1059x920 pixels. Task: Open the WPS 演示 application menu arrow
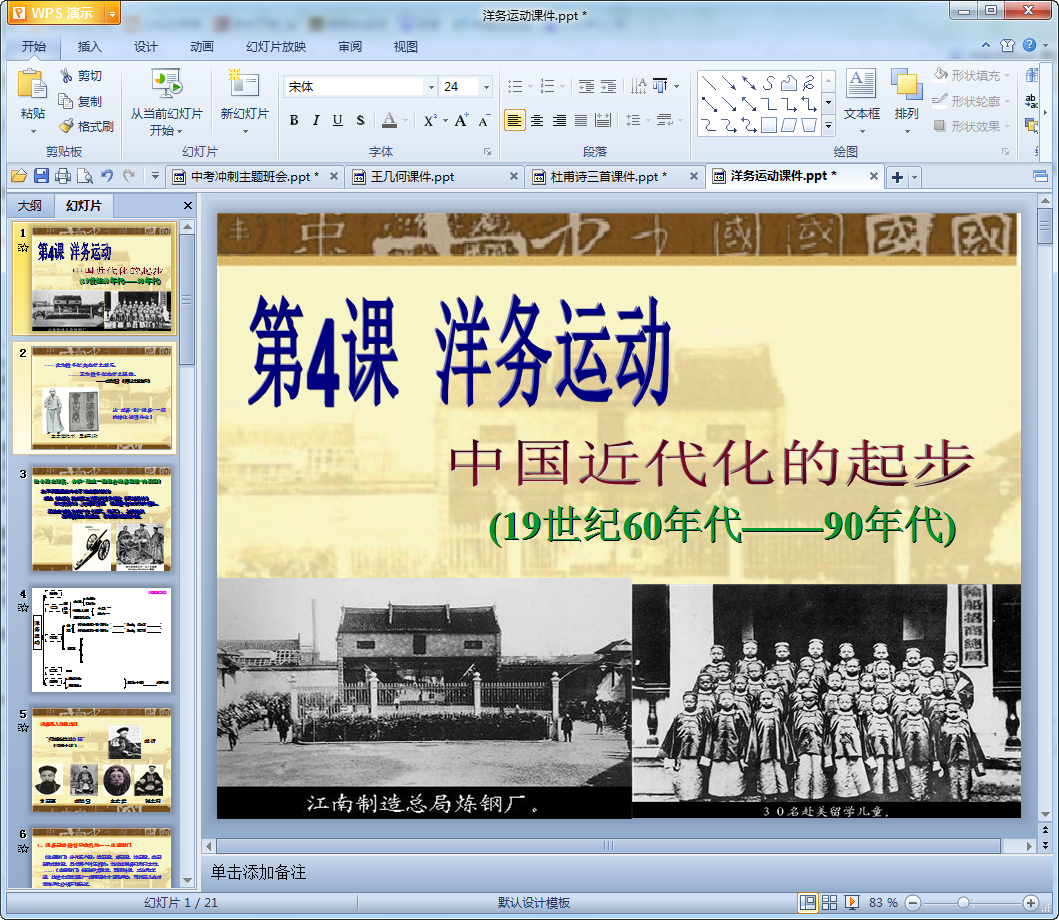[112, 13]
